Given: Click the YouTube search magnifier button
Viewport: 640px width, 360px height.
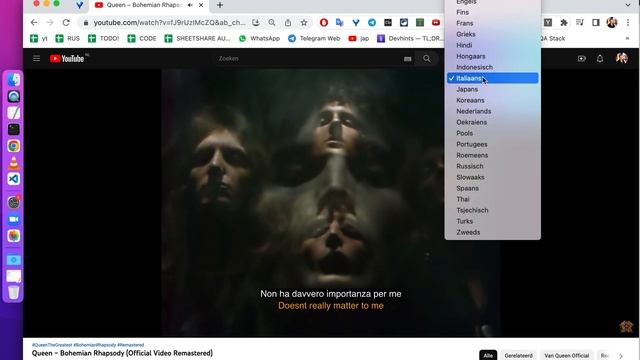Looking at the screenshot, I should pos(427,59).
